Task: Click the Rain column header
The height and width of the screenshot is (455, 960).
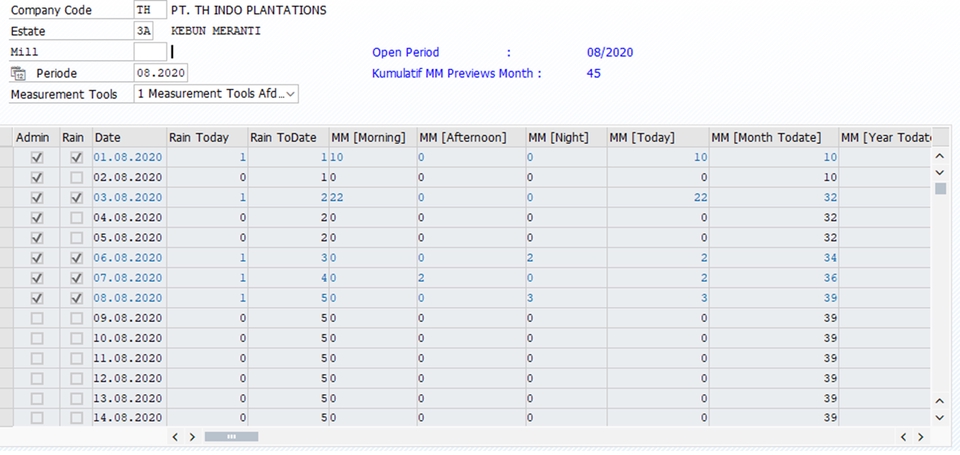Action: coord(76,138)
